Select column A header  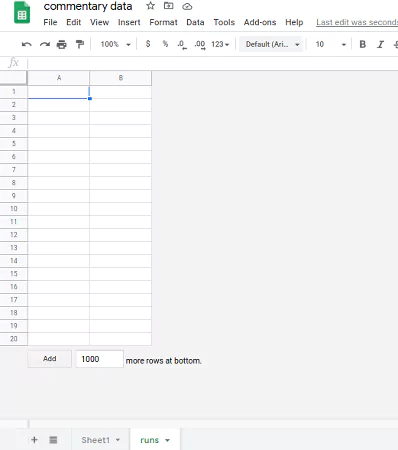click(59, 78)
